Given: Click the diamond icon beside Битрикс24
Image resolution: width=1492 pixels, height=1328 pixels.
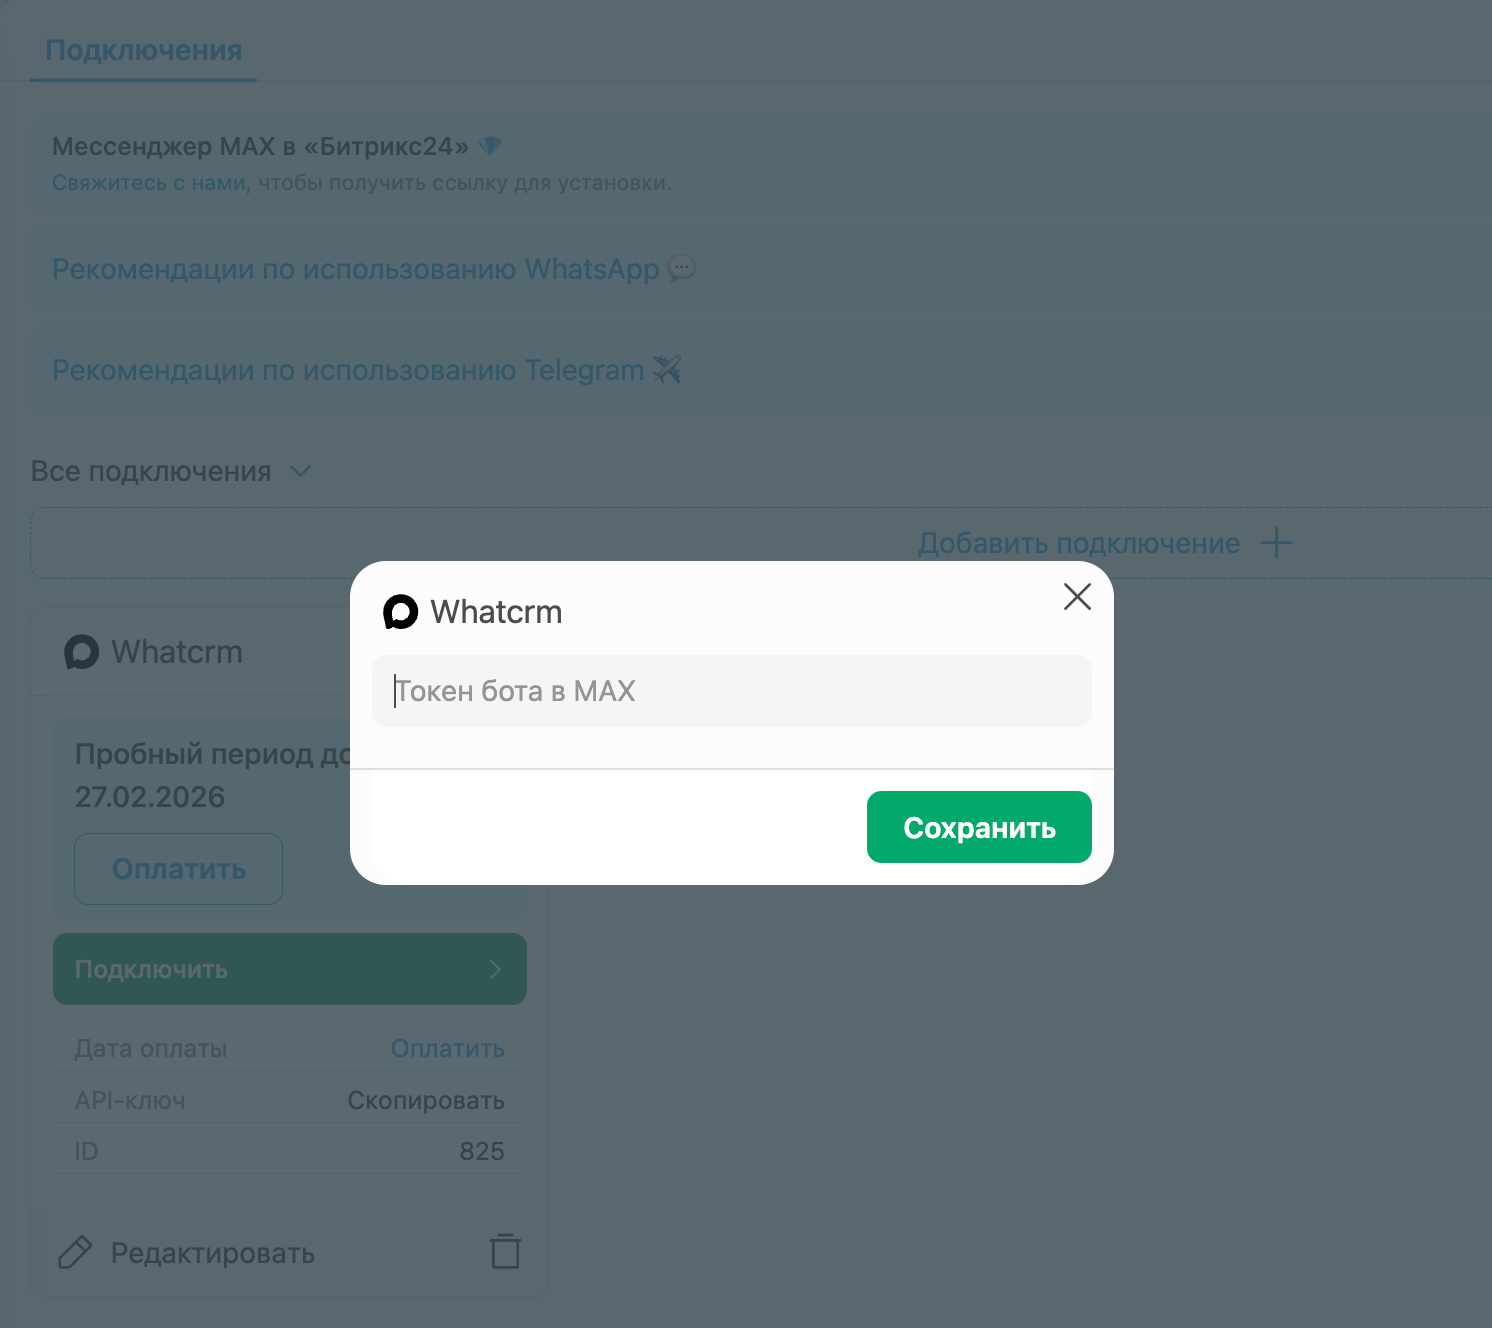Looking at the screenshot, I should pos(490,146).
